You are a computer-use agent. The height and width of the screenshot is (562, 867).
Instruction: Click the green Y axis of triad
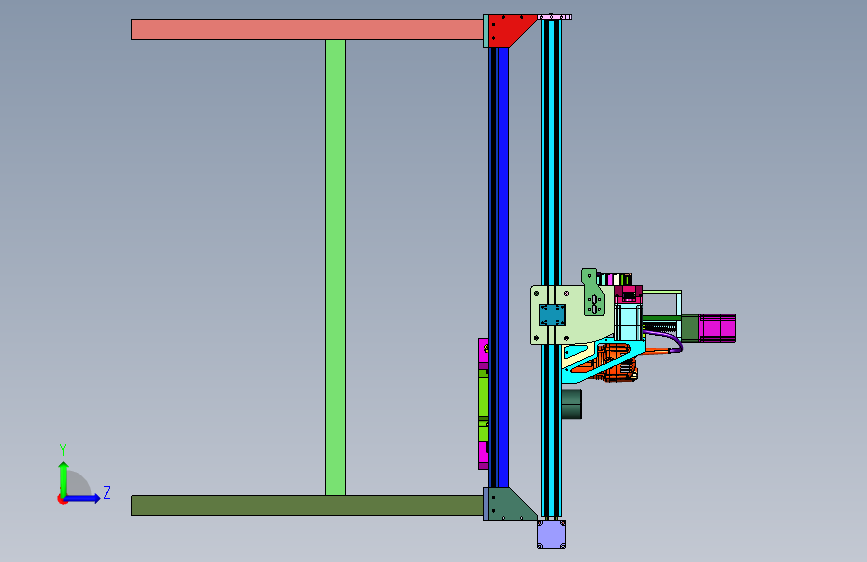pyautogui.click(x=64, y=478)
